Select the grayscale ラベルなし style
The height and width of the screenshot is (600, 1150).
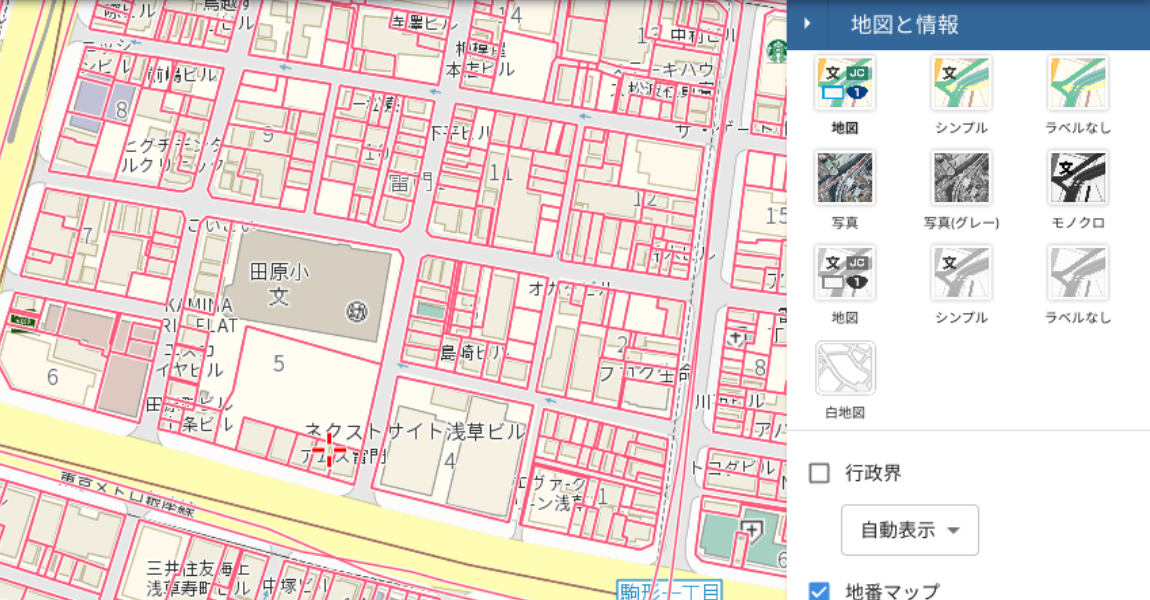click(x=1077, y=271)
